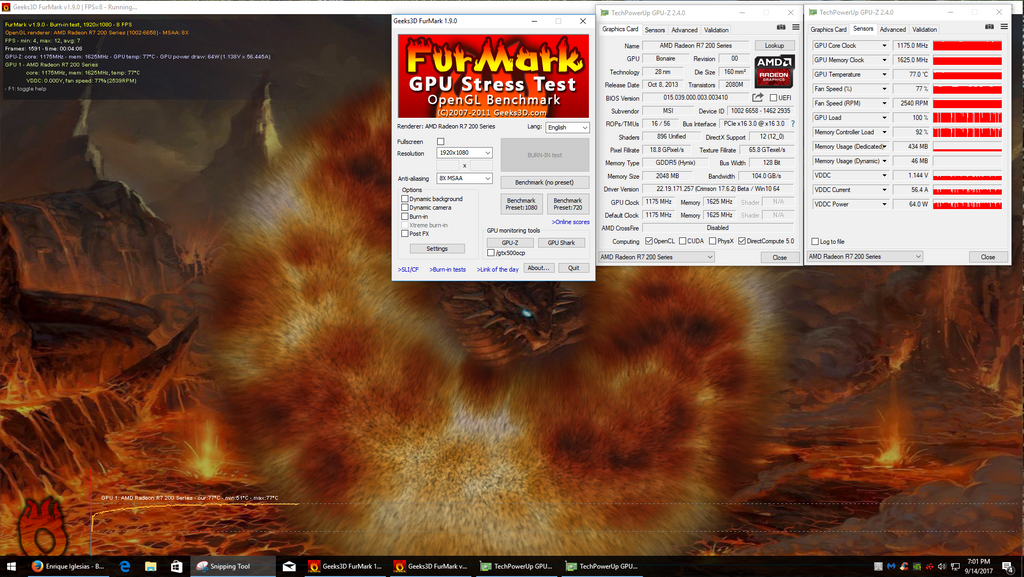The image size is (1024, 577).
Task: Click the FurMark About button
Action: coord(538,268)
